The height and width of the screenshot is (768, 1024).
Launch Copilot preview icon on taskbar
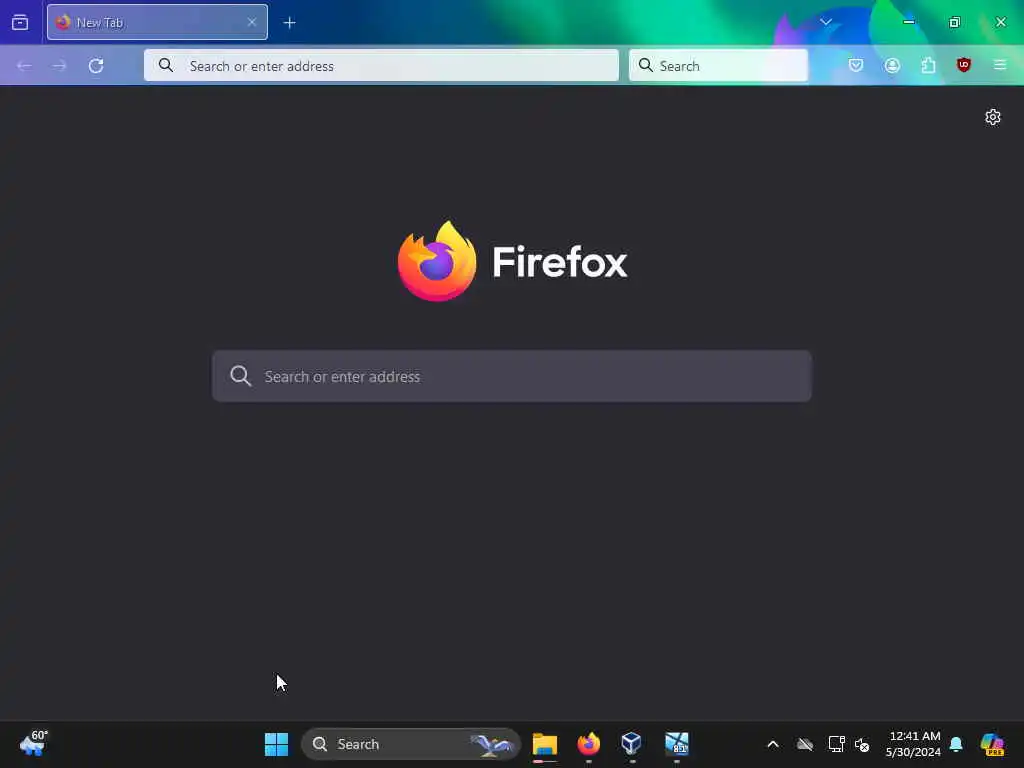coord(992,744)
